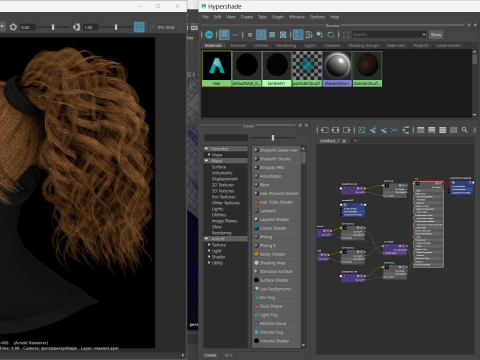The width and height of the screenshot is (480, 360).
Task: Click add selected nodes to graph icon
Action: pos(373,130)
